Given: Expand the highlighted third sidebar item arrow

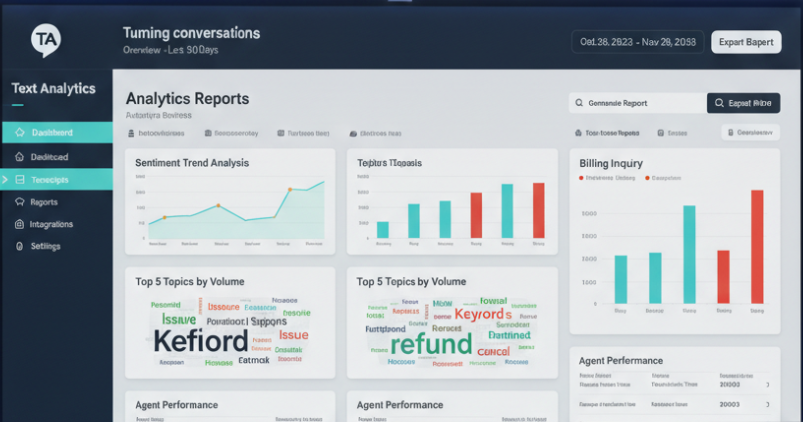Looking at the screenshot, I should pos(6,180).
